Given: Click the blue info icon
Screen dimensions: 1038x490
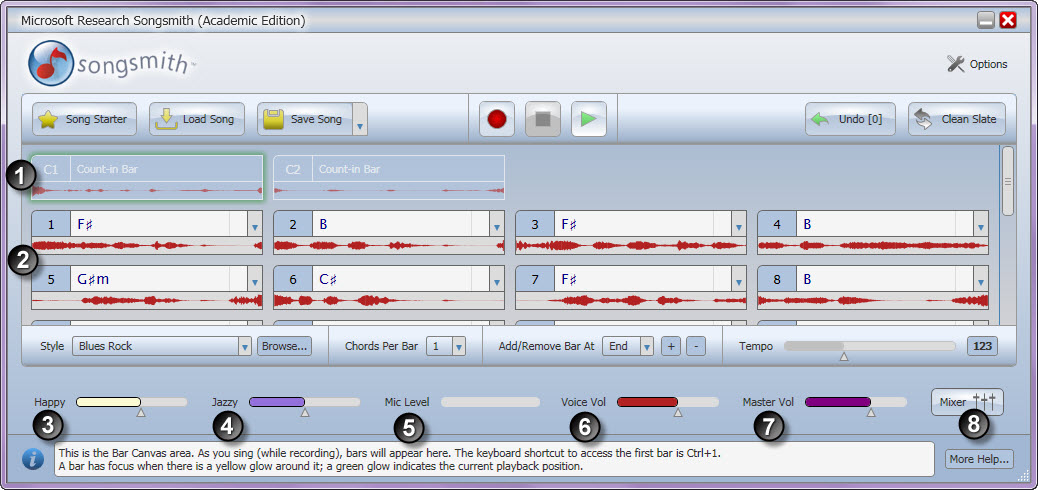Looking at the screenshot, I should [33, 458].
